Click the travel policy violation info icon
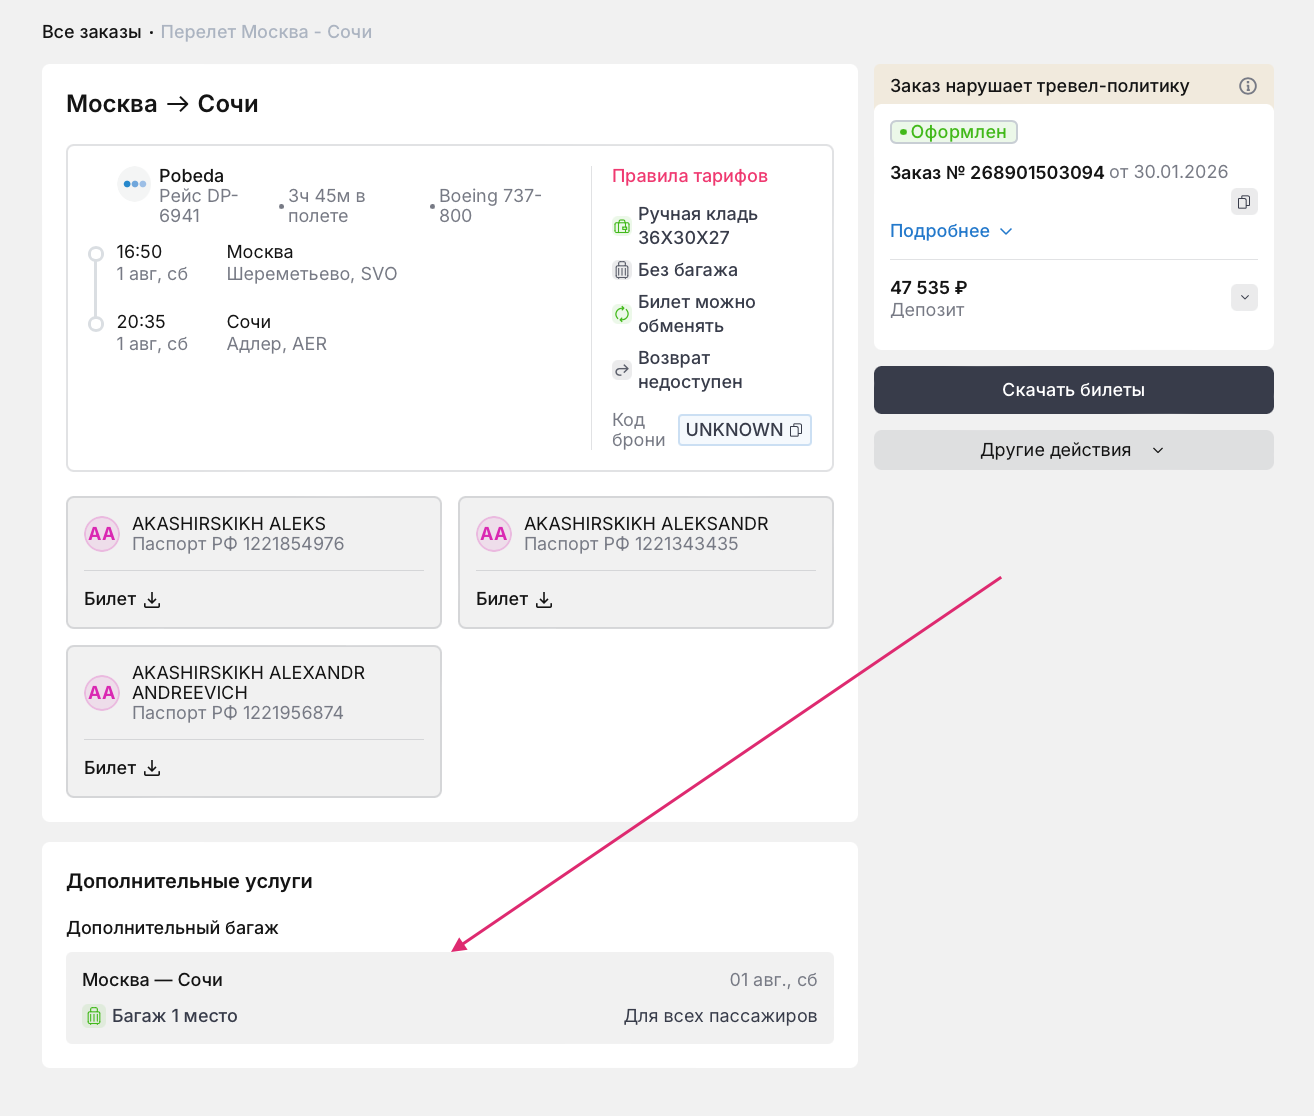 1247,86
